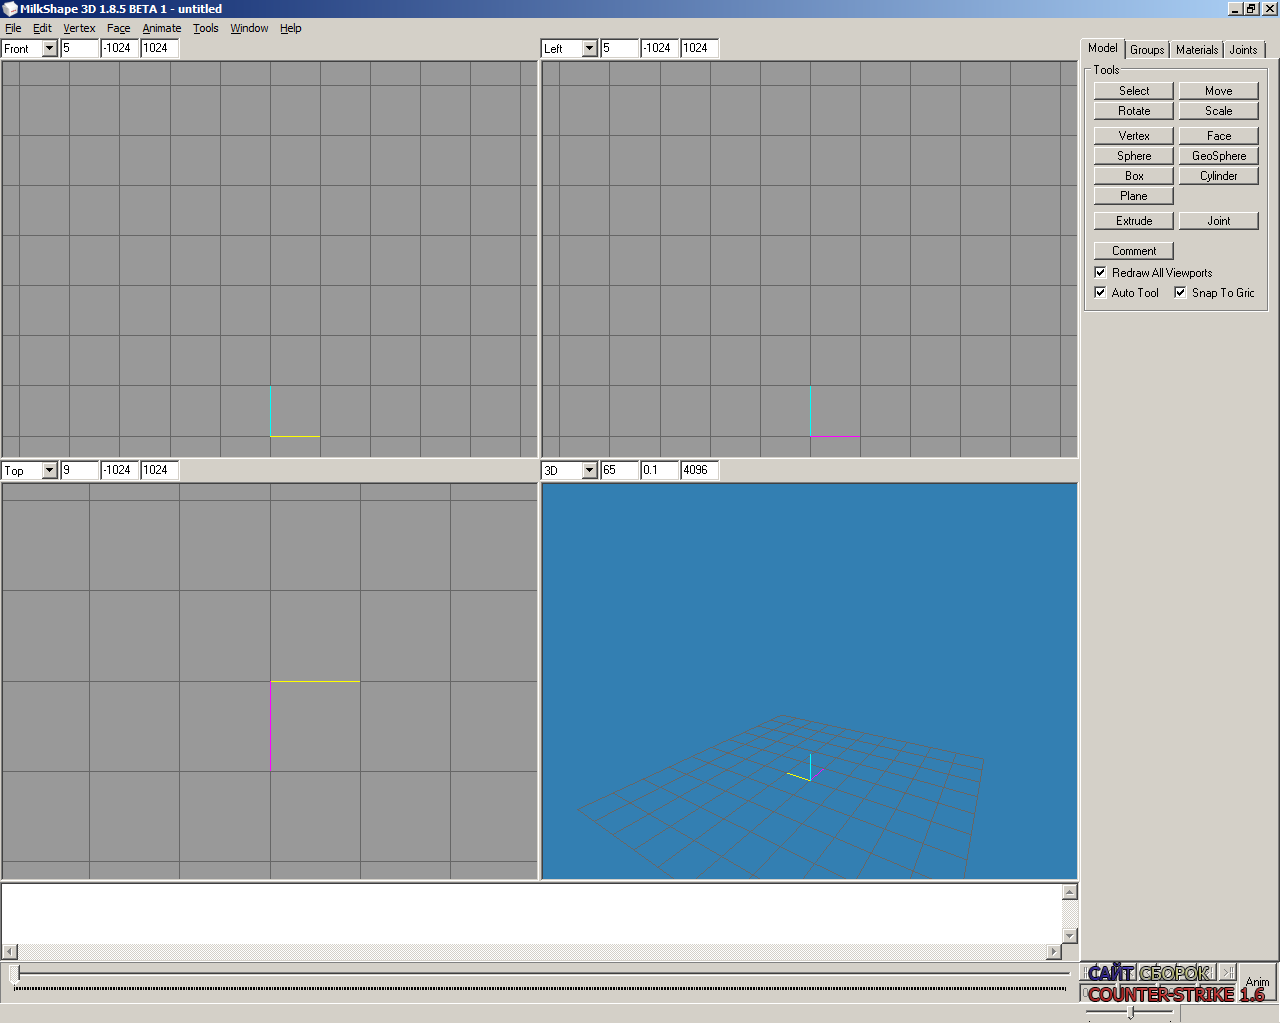Pick the Cylinder primitive tool
Screen dimensions: 1280x1024
1218,176
